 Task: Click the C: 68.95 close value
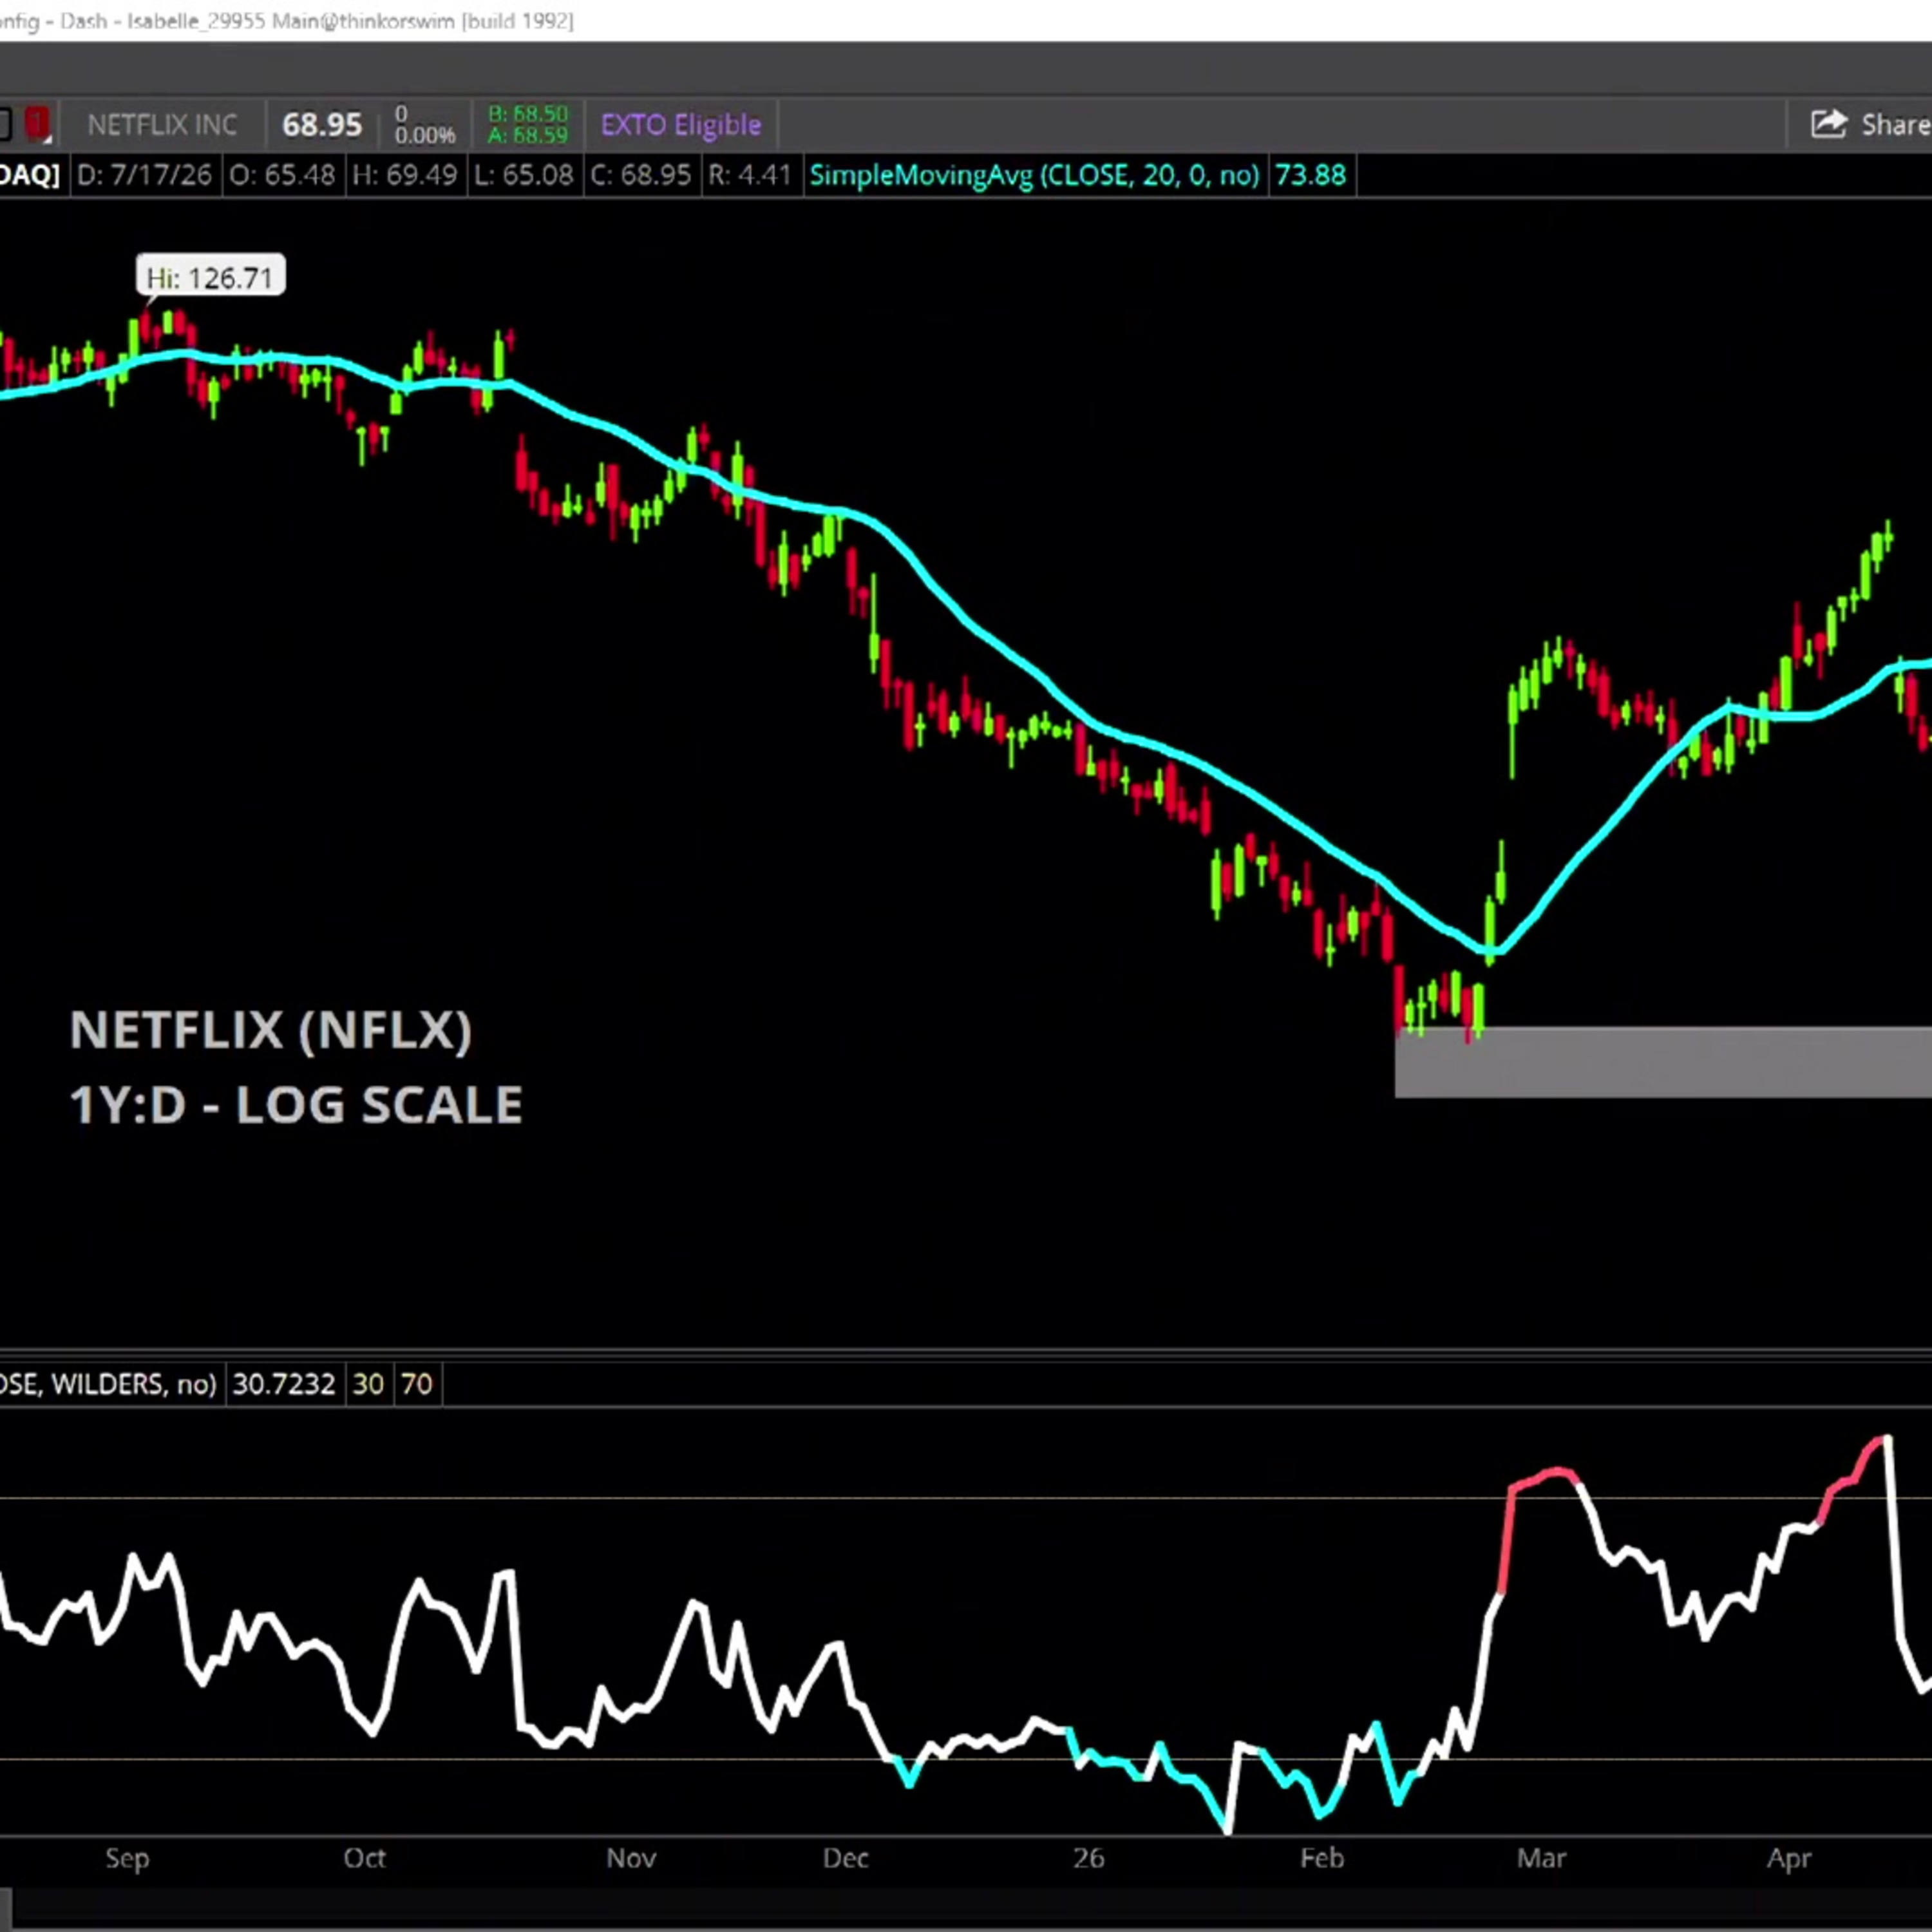click(641, 176)
